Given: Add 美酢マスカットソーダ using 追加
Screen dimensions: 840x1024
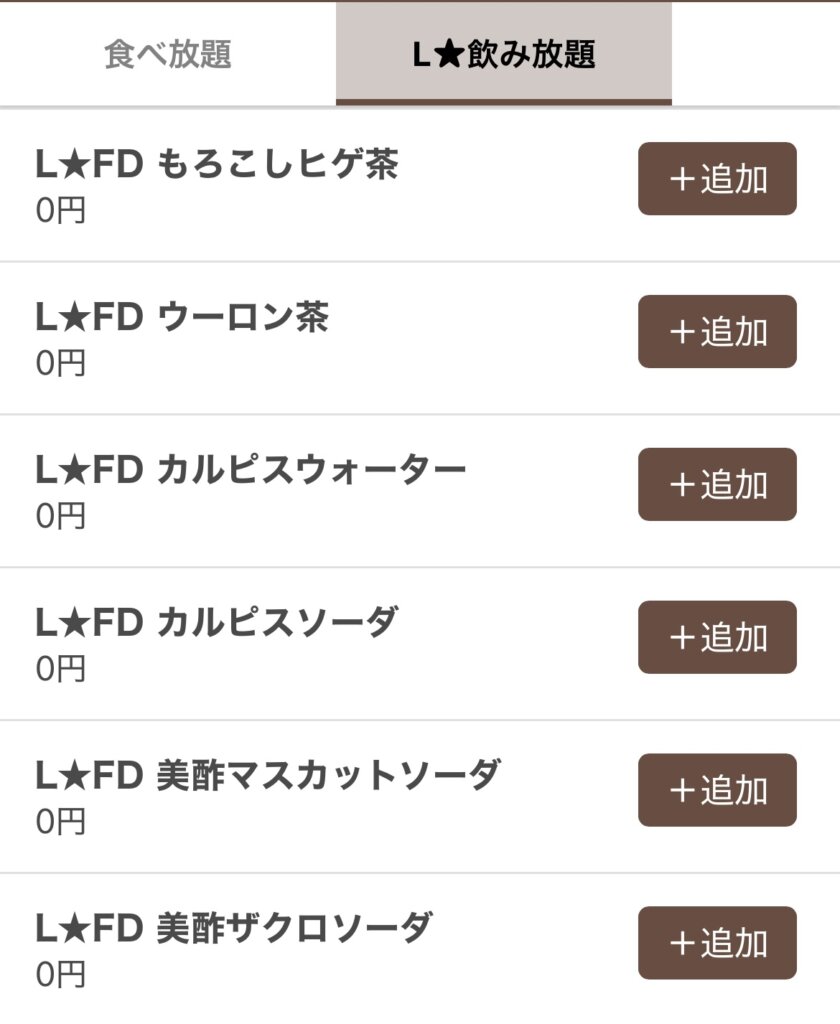Looking at the screenshot, I should 717,790.
